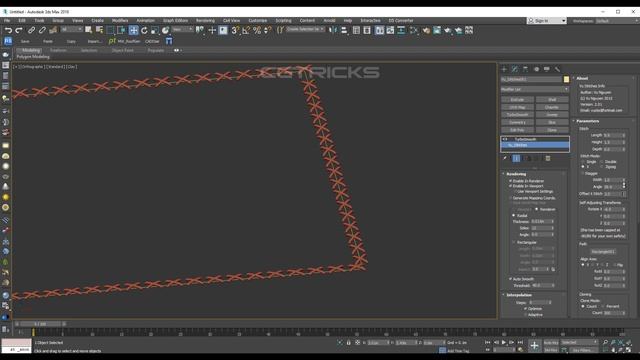Activate the Select and Link chain icon

click(31, 30)
